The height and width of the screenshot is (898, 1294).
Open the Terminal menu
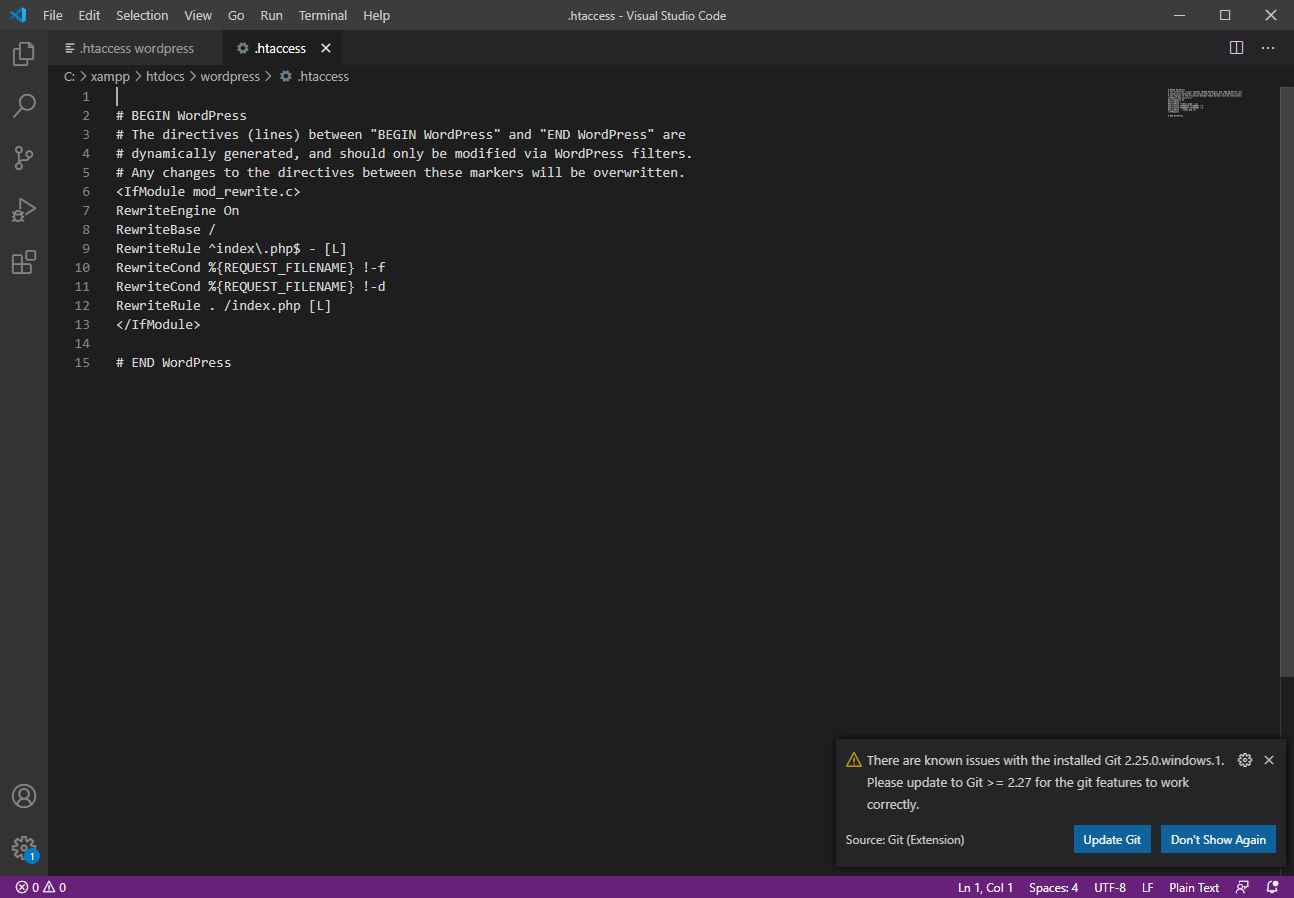click(x=323, y=15)
